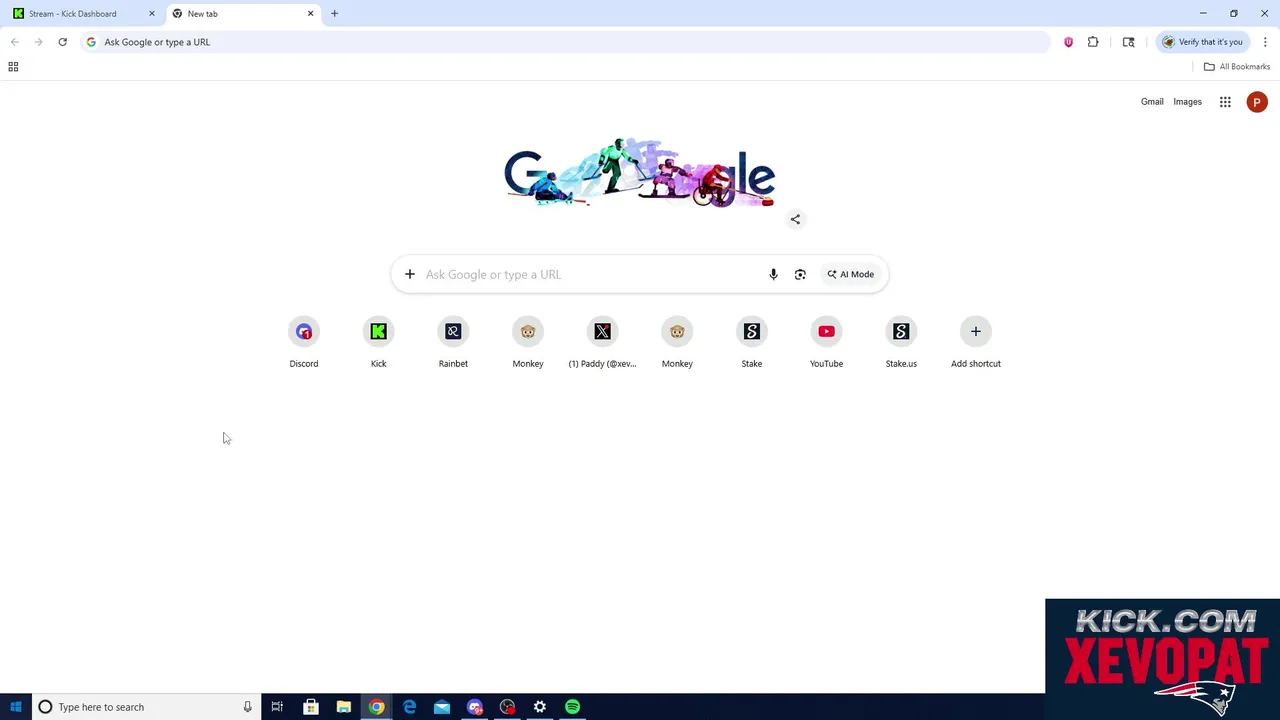1280x720 pixels.
Task: Open File Explorer from the taskbar
Action: (x=344, y=707)
